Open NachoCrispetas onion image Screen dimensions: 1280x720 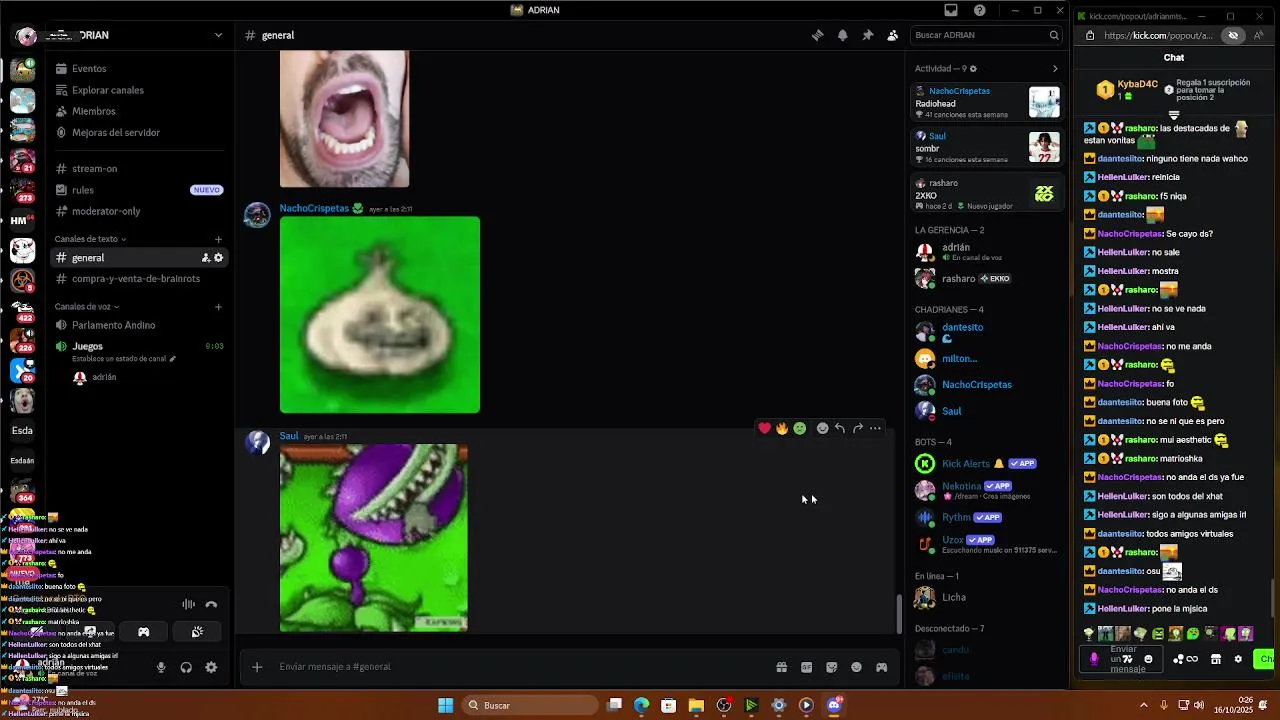380,315
